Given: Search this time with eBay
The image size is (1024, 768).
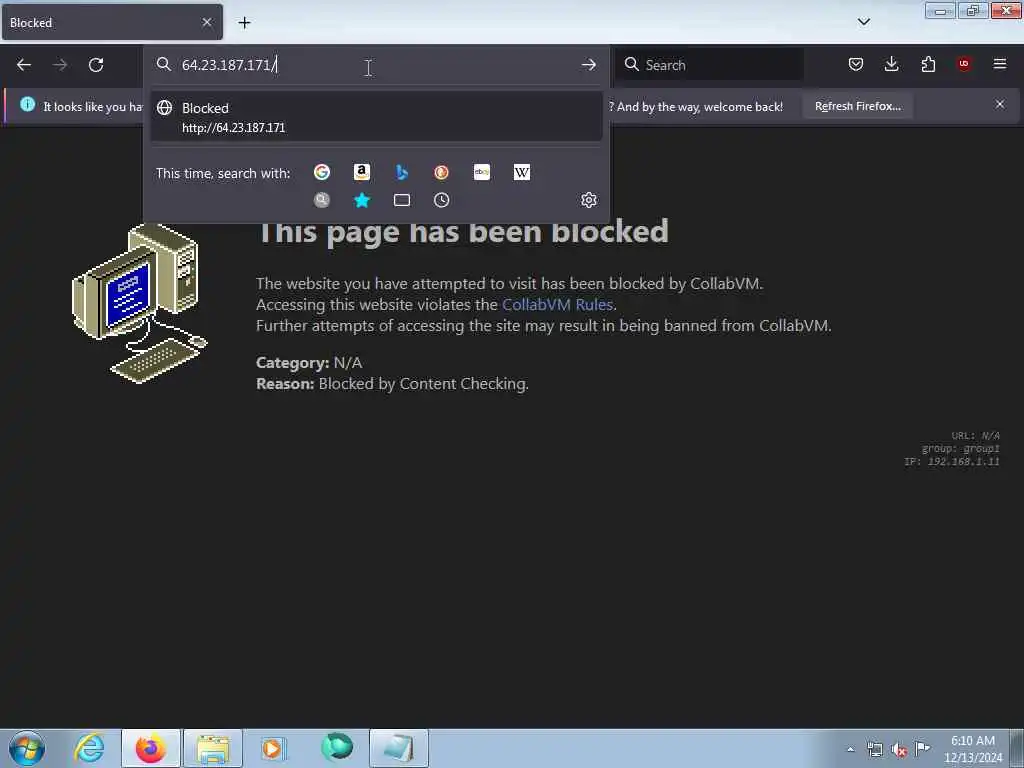Looking at the screenshot, I should pyautogui.click(x=482, y=172).
